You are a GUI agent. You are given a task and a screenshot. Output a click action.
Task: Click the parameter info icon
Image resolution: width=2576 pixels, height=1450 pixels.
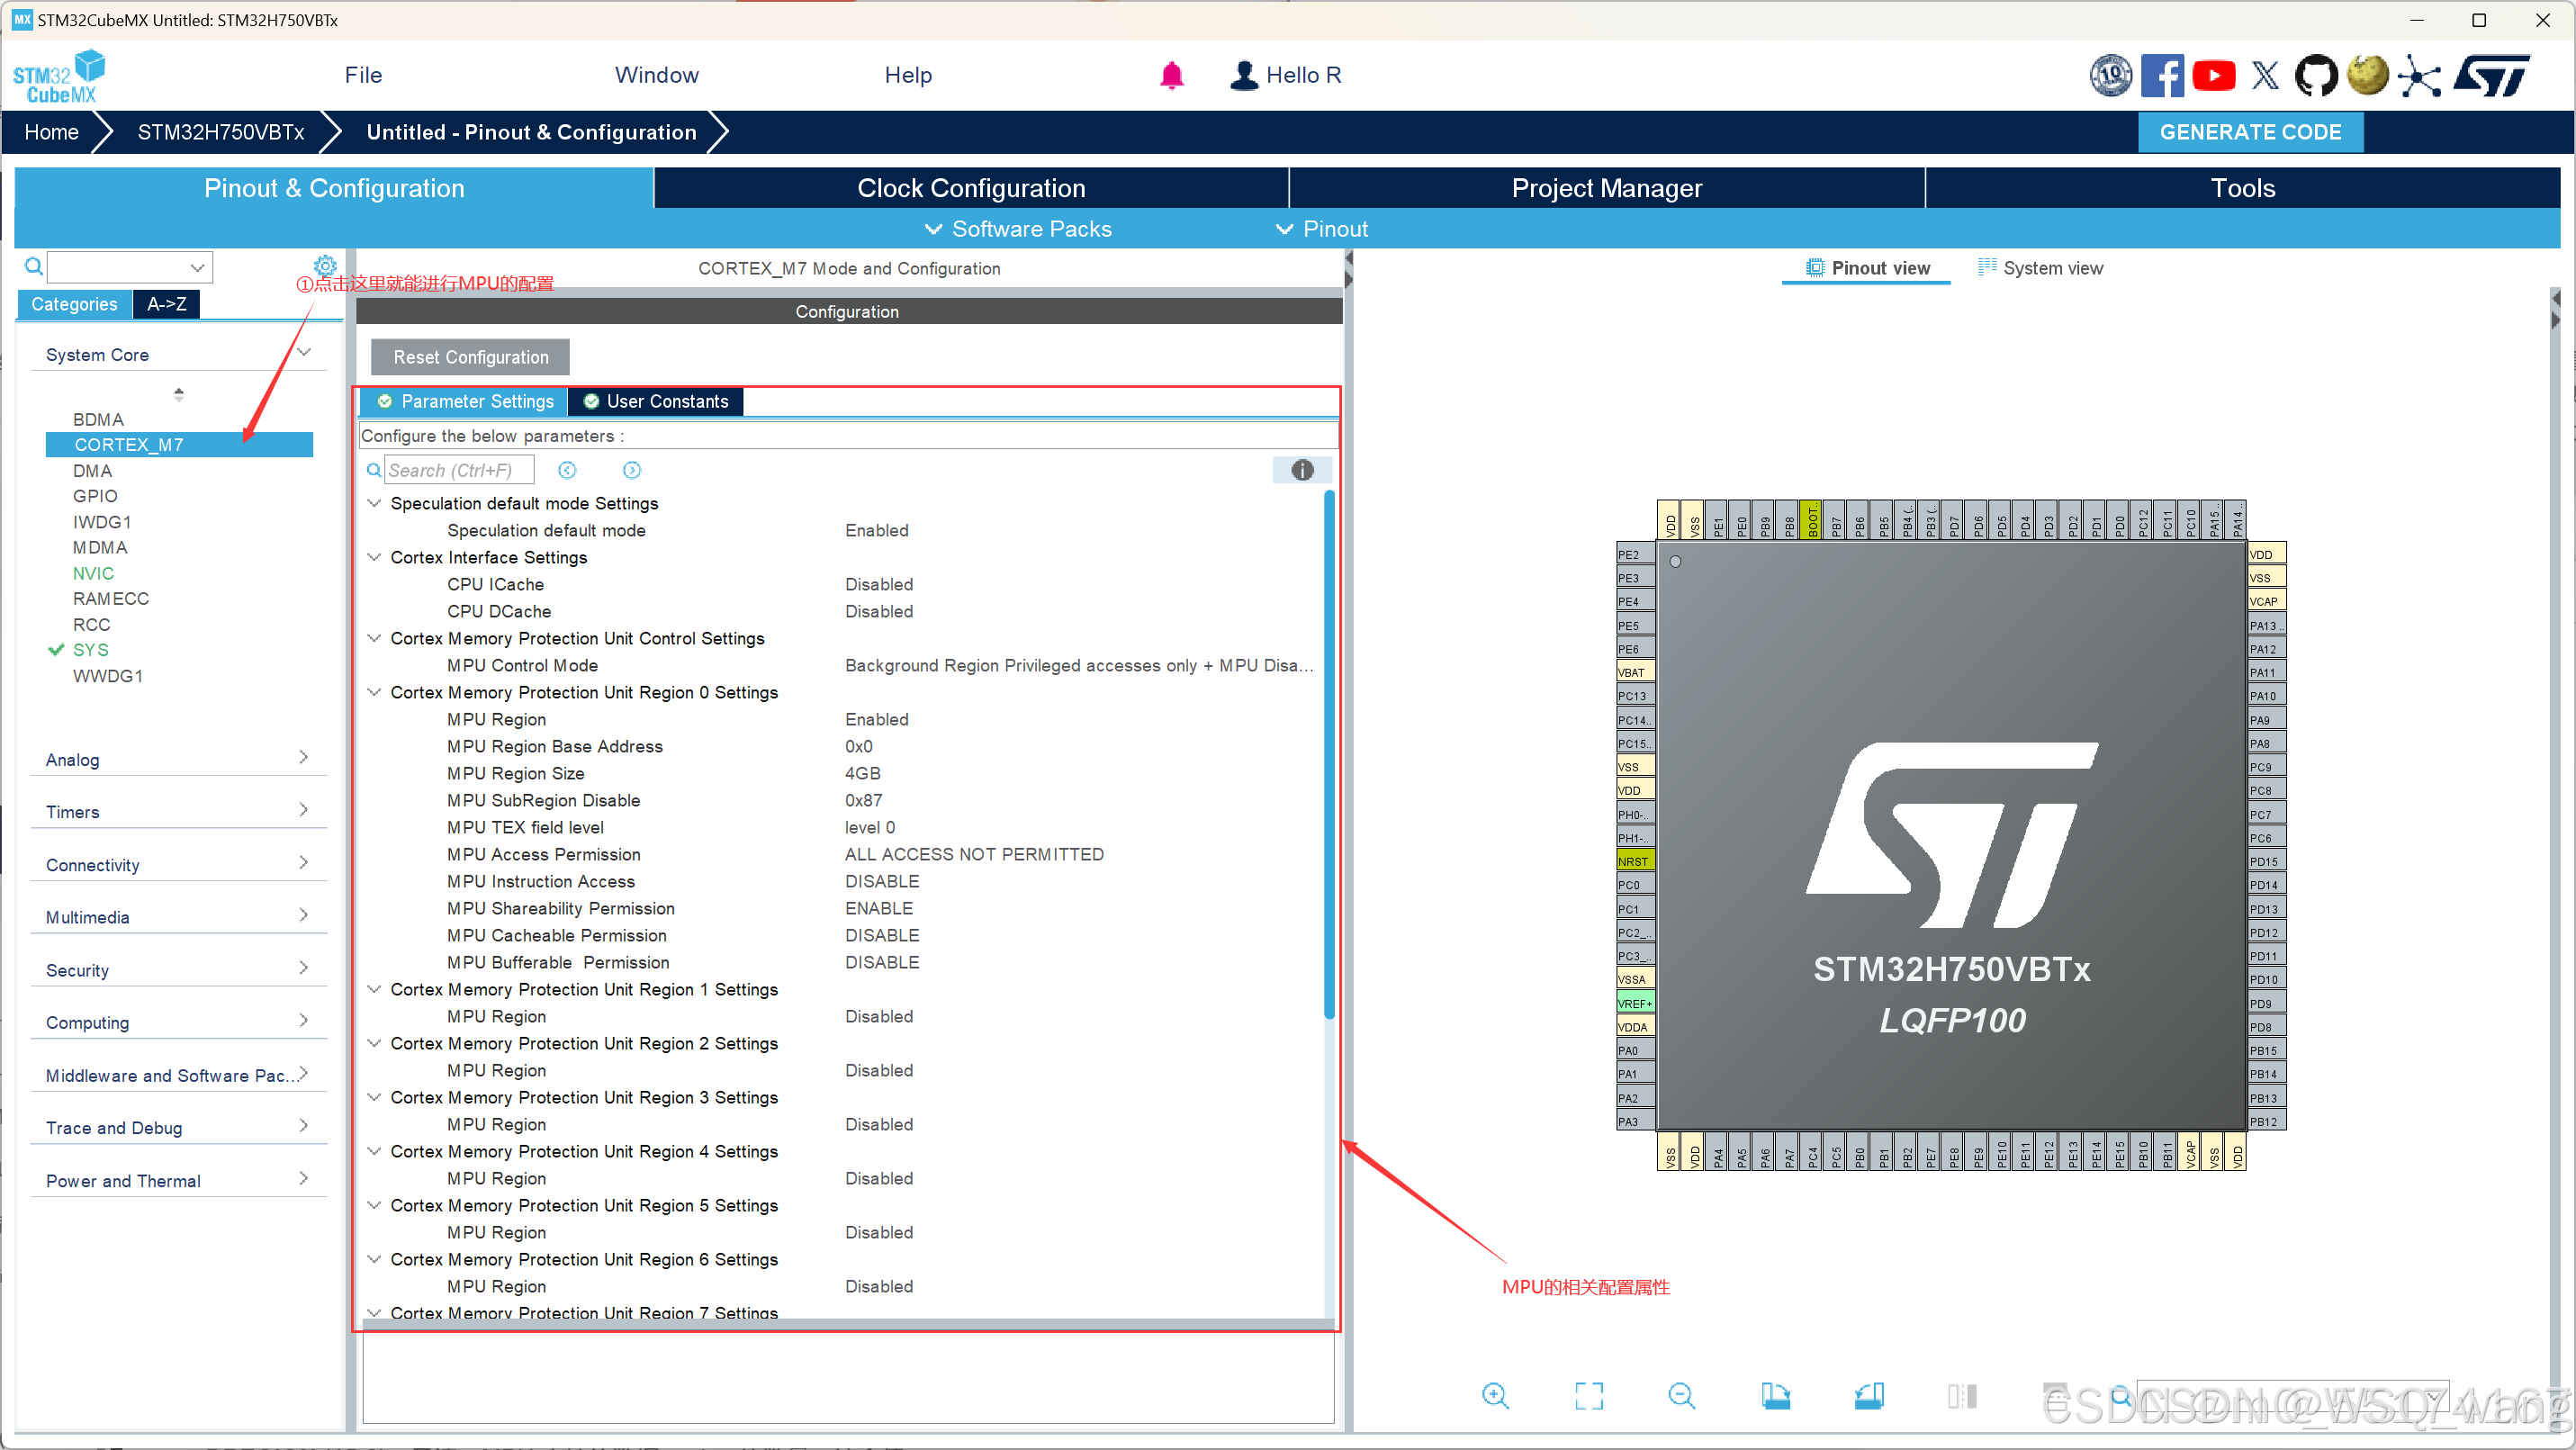point(1301,470)
